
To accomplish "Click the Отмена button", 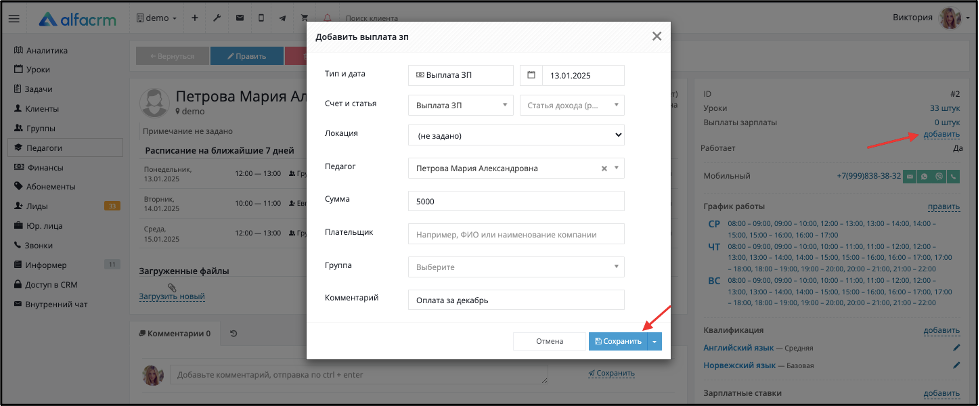I will [x=549, y=341].
